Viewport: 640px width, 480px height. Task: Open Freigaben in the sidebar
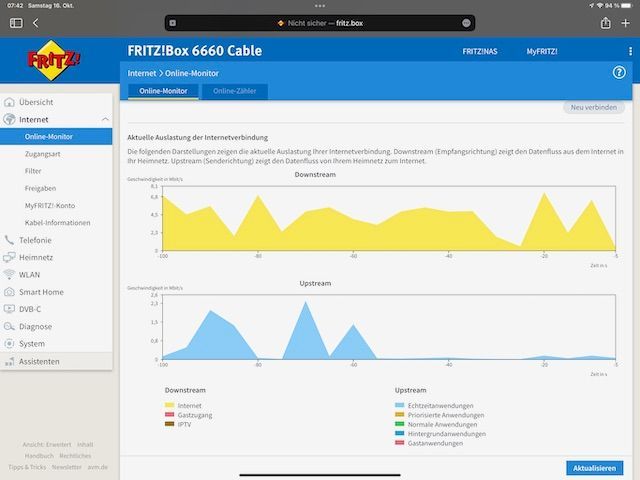coord(40,188)
